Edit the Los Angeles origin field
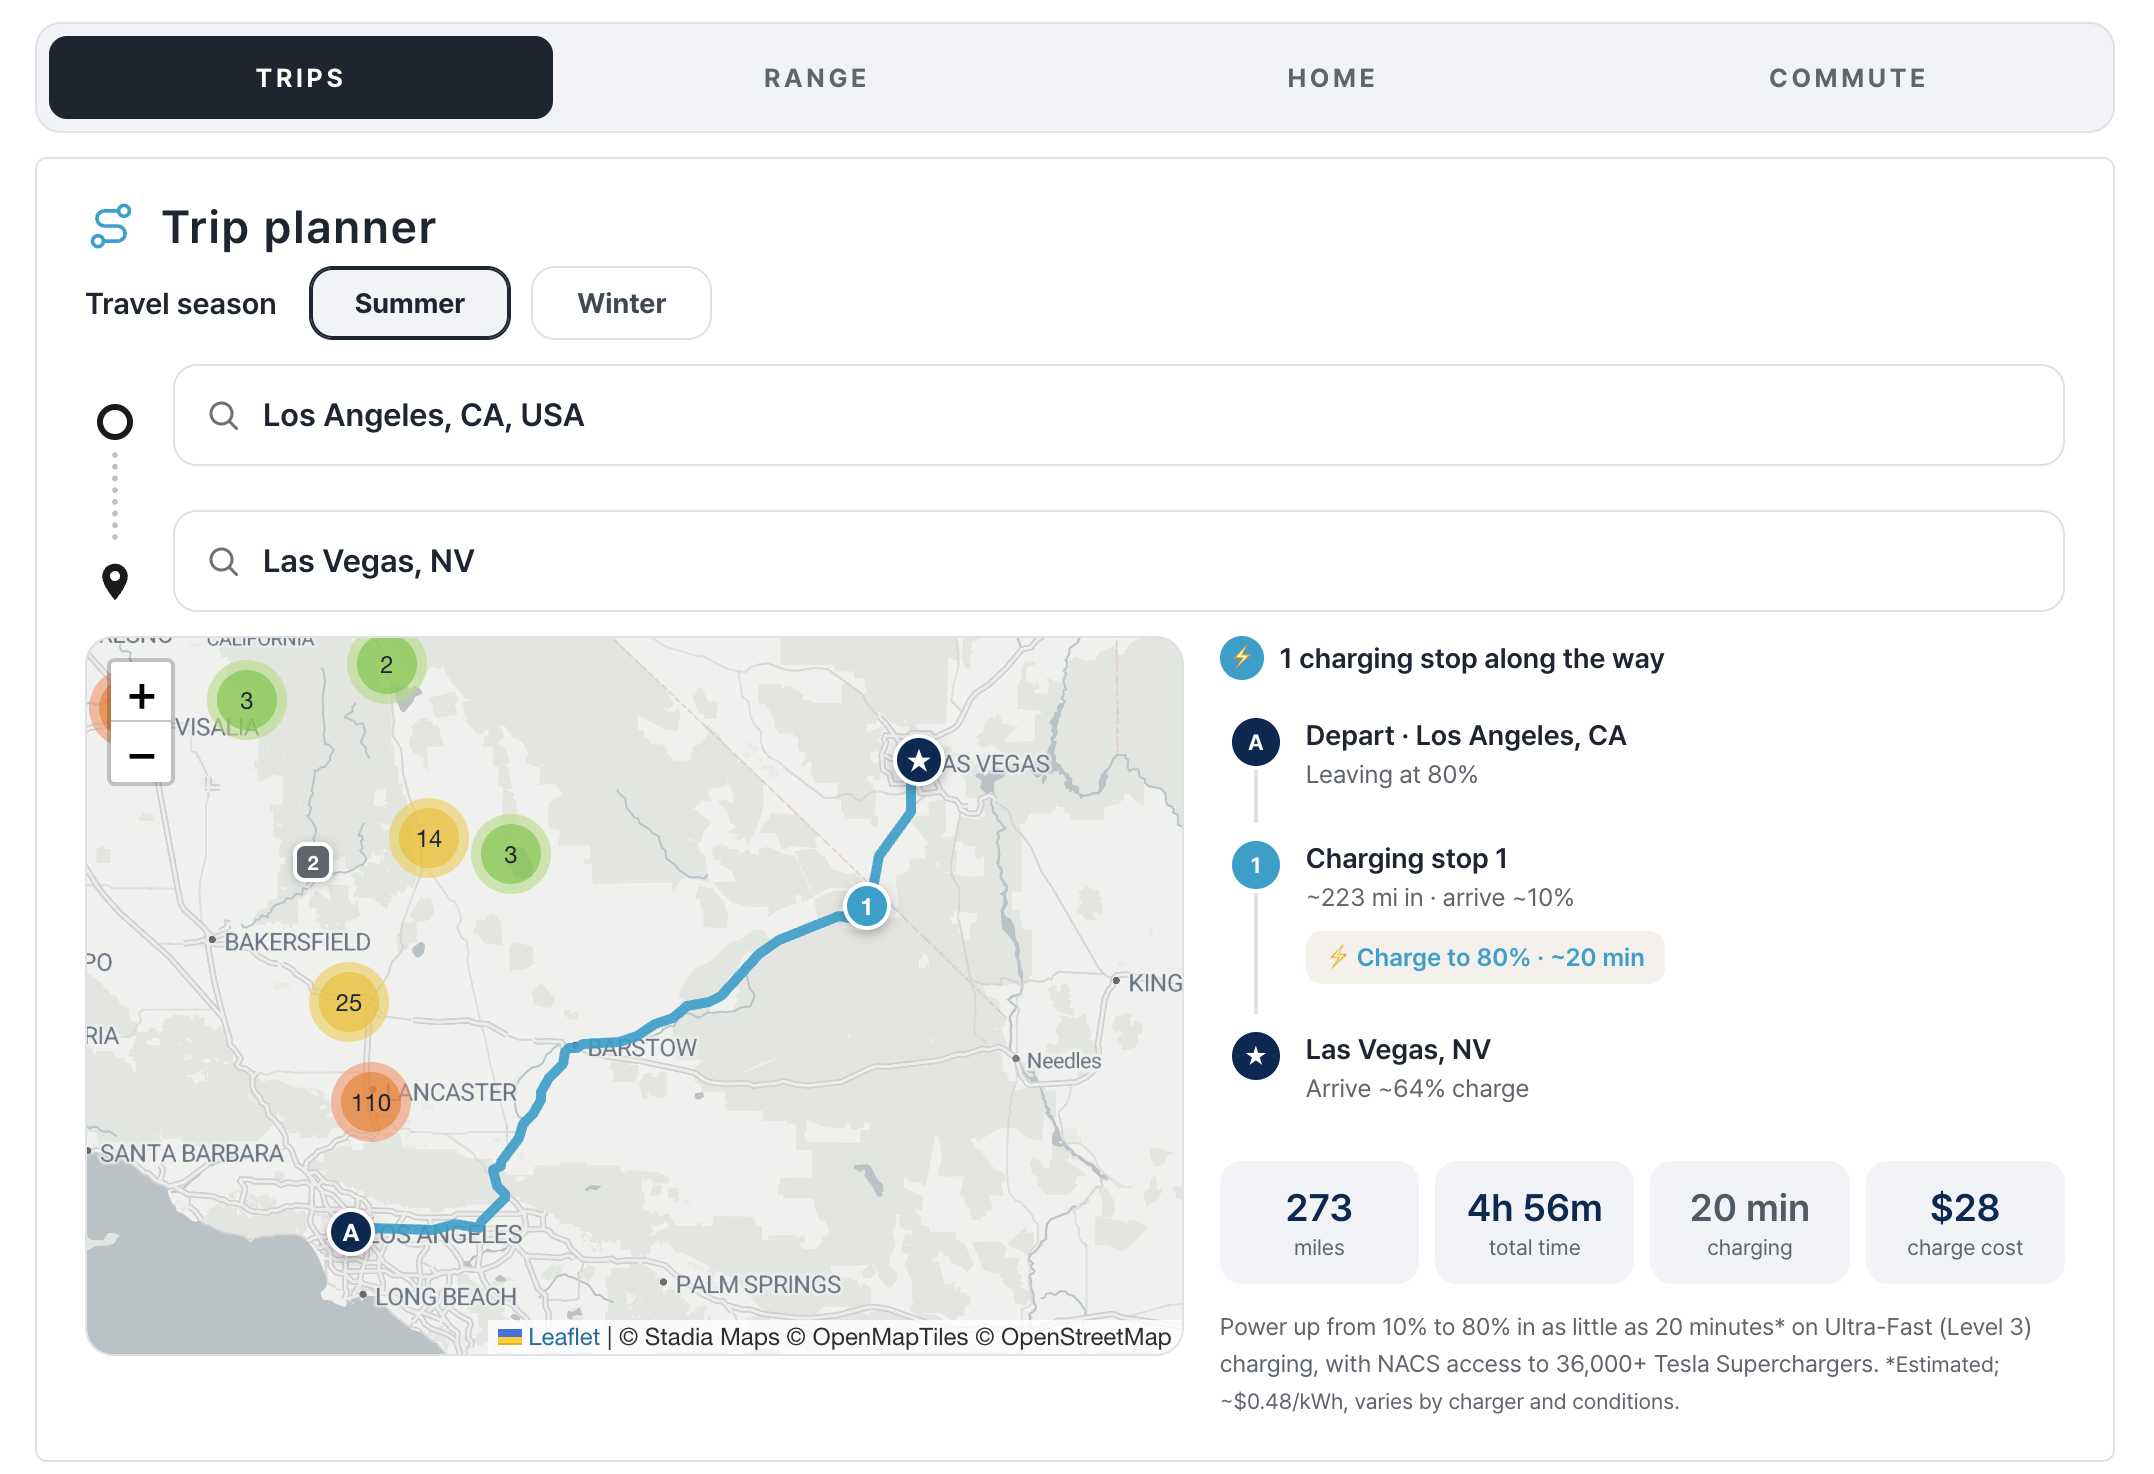Screen dimensions: 2154x1474 [1118, 415]
